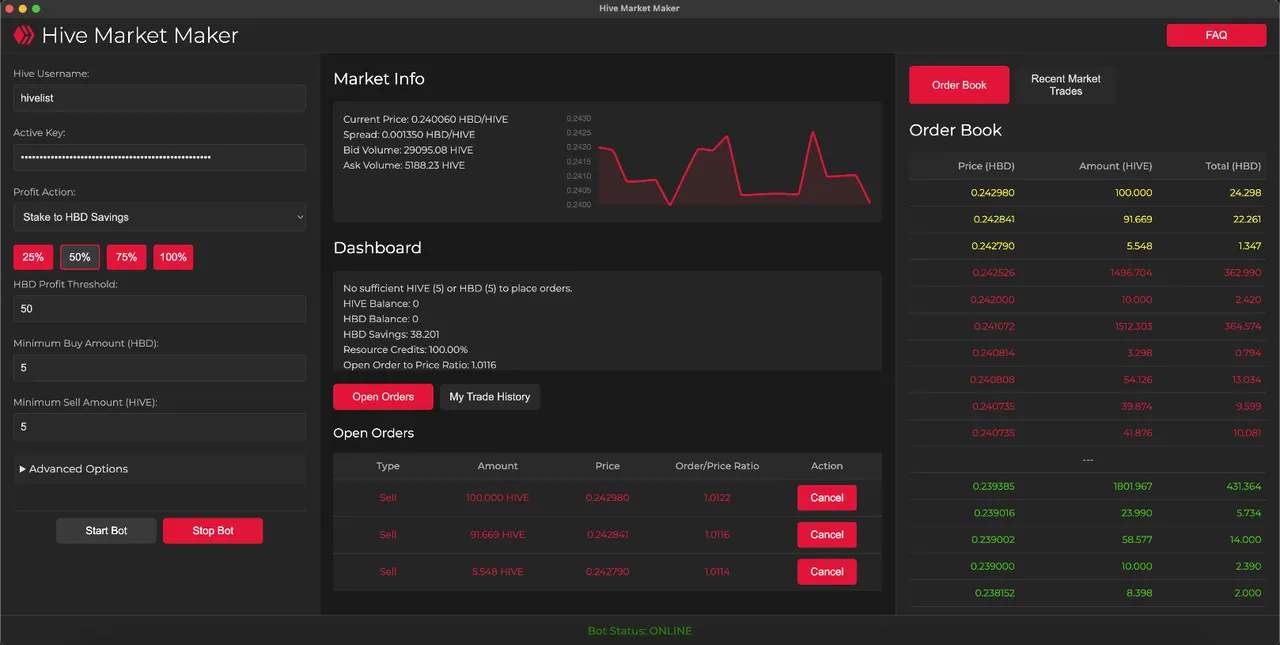Click bid price 0.238152
Viewport: 1280px width, 645px height.
click(x=993, y=593)
